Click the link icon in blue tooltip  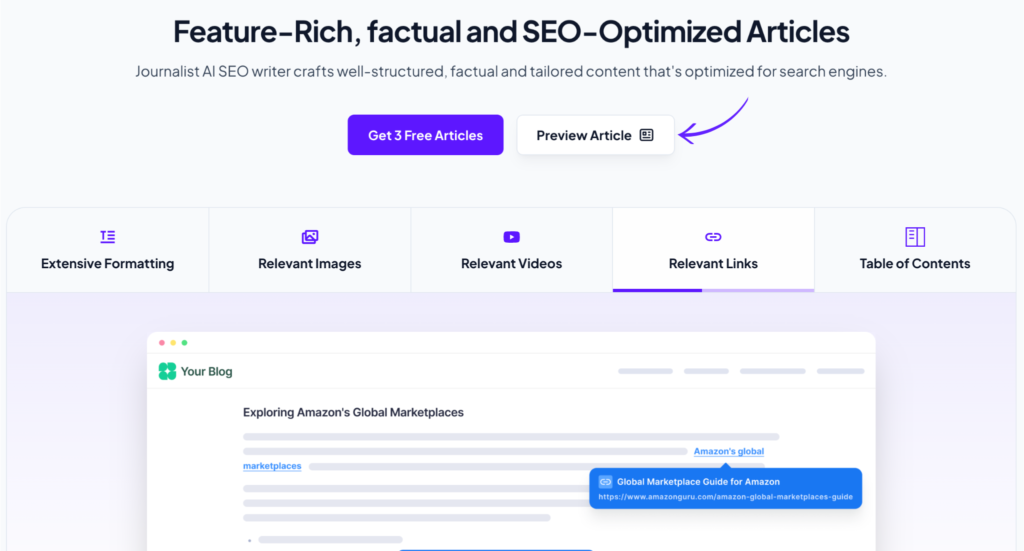[605, 482]
